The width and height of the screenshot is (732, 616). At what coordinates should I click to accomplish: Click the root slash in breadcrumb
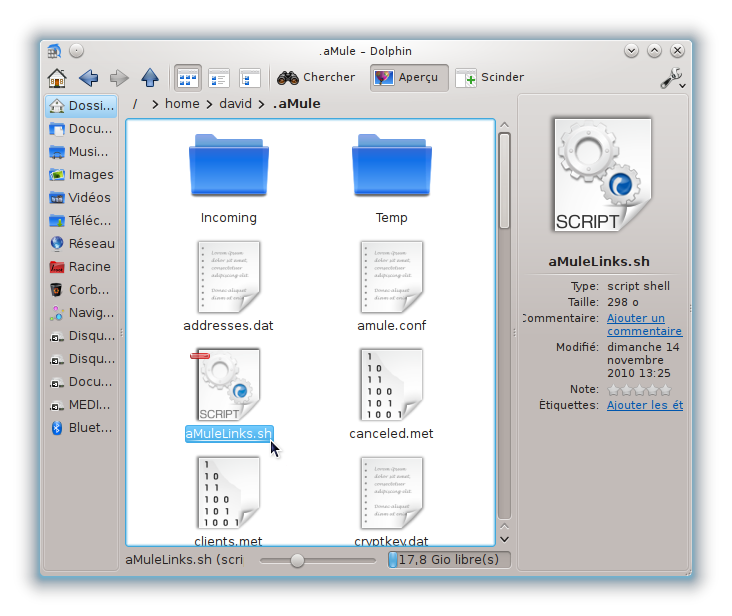pos(135,104)
